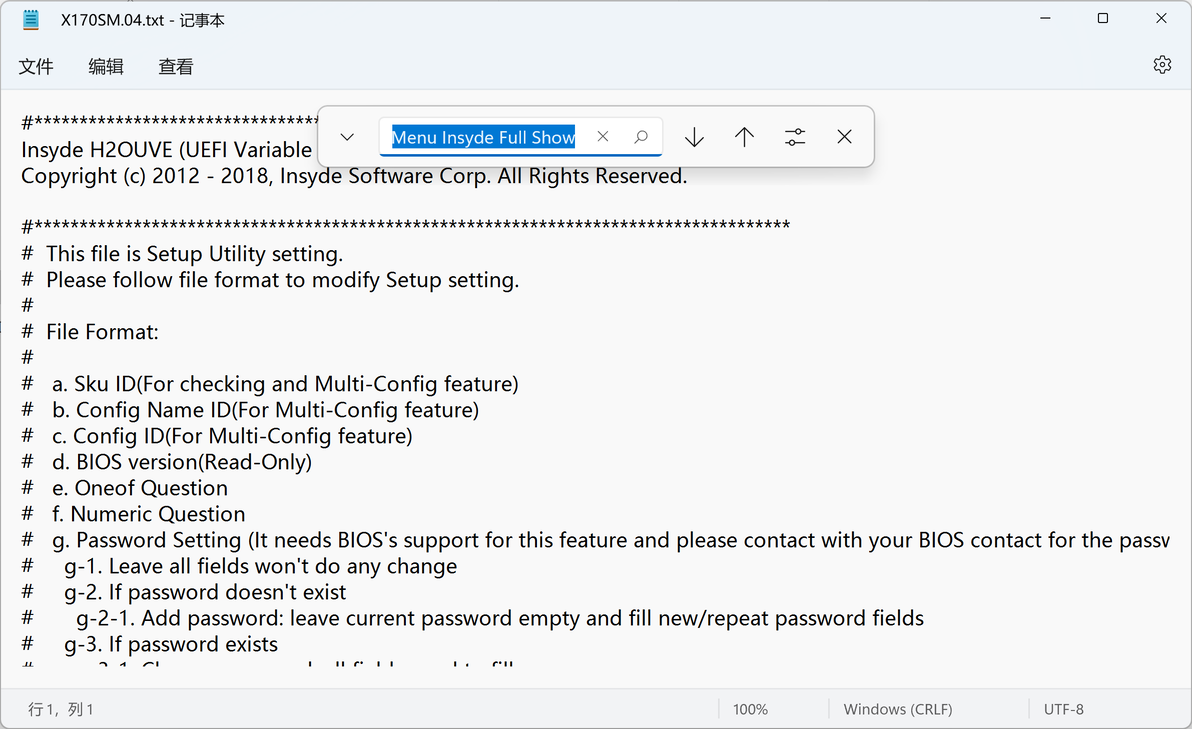Open Notepad settings gear
The width and height of the screenshot is (1192, 729).
[1162, 65]
